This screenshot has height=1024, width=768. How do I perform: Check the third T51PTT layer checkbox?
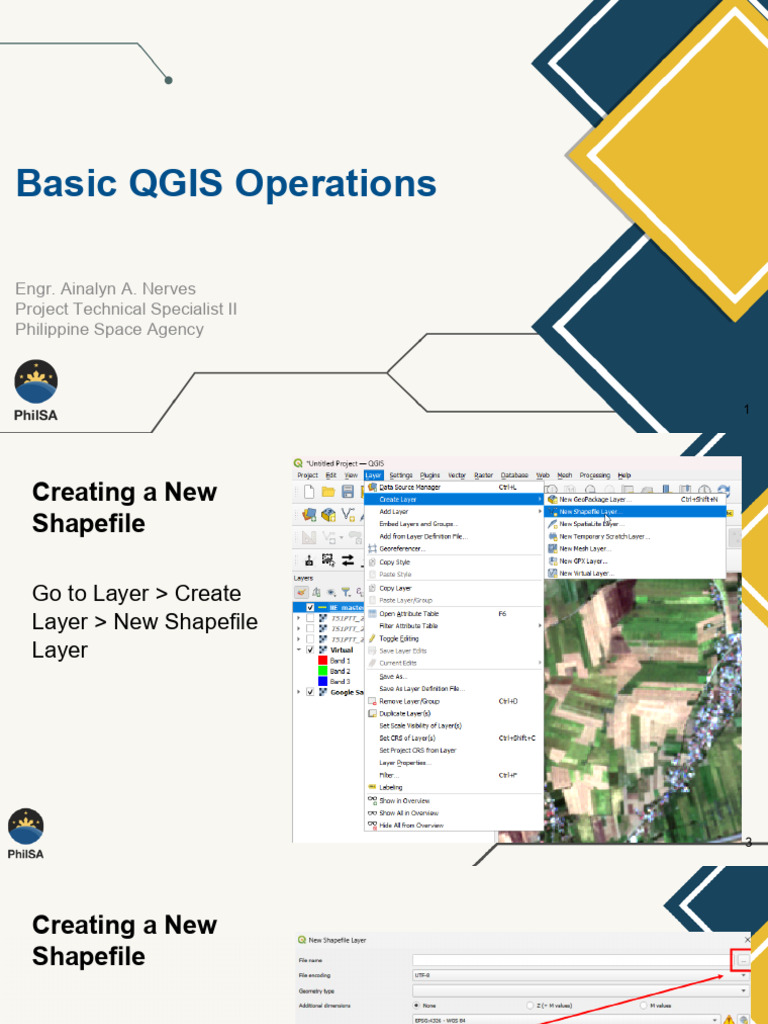[x=310, y=639]
